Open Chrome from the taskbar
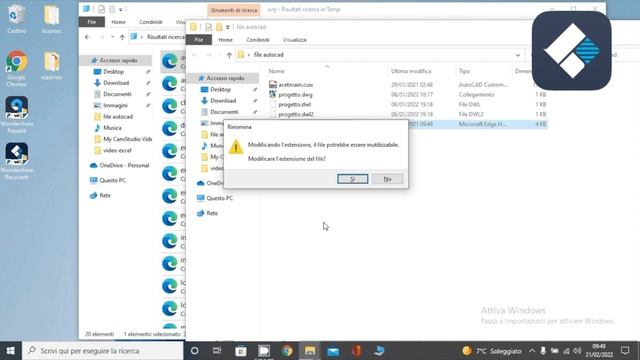 (x=287, y=351)
